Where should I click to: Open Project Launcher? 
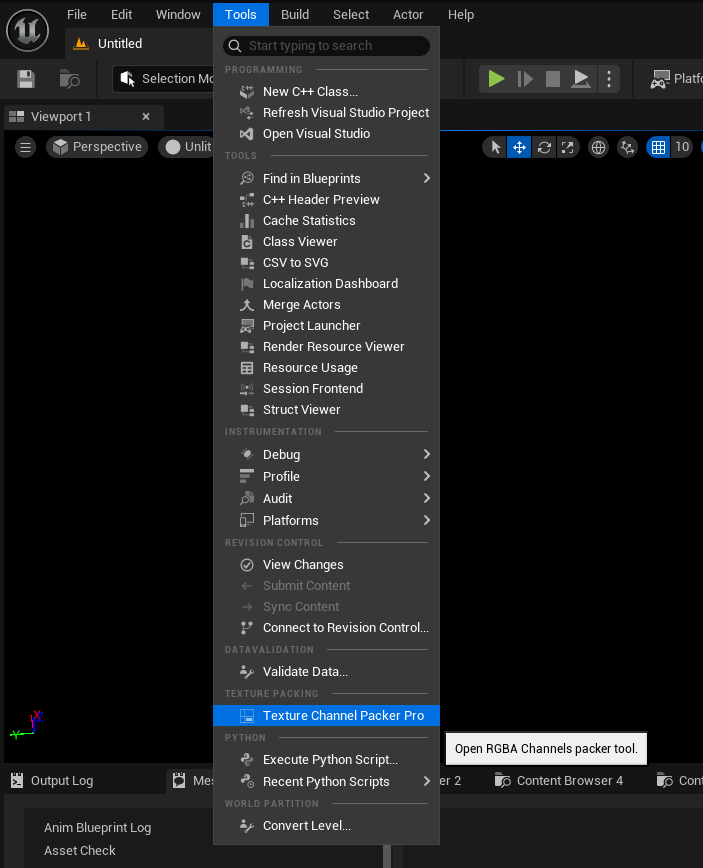(327, 326)
